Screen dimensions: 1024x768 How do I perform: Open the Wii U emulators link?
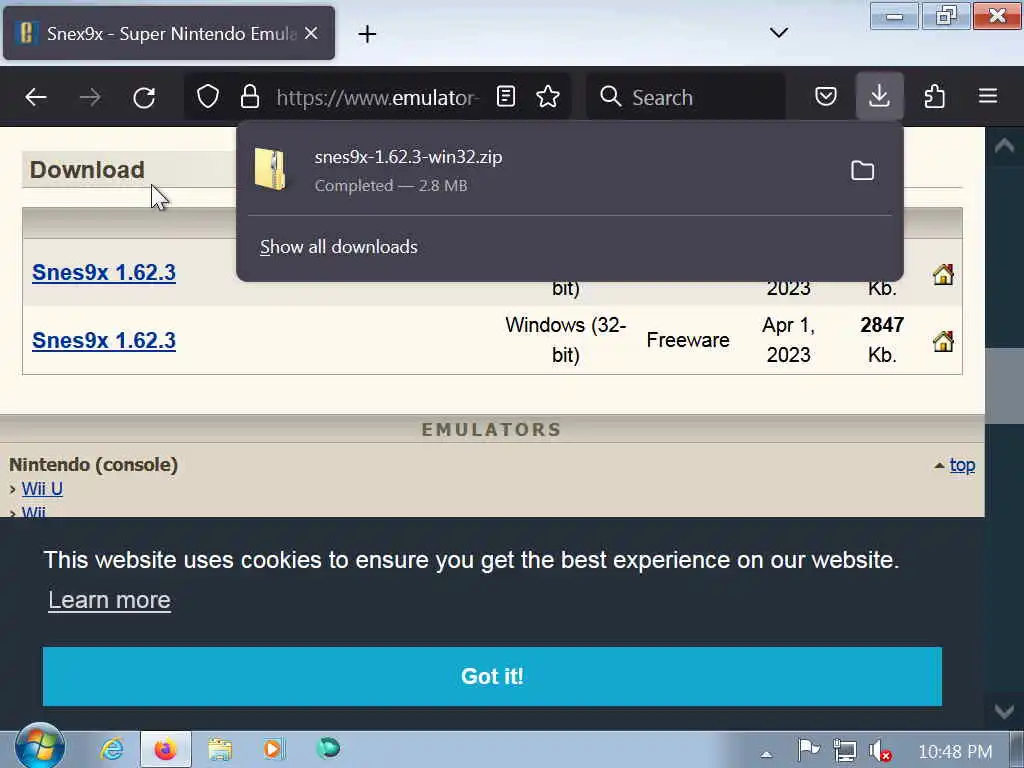point(42,488)
